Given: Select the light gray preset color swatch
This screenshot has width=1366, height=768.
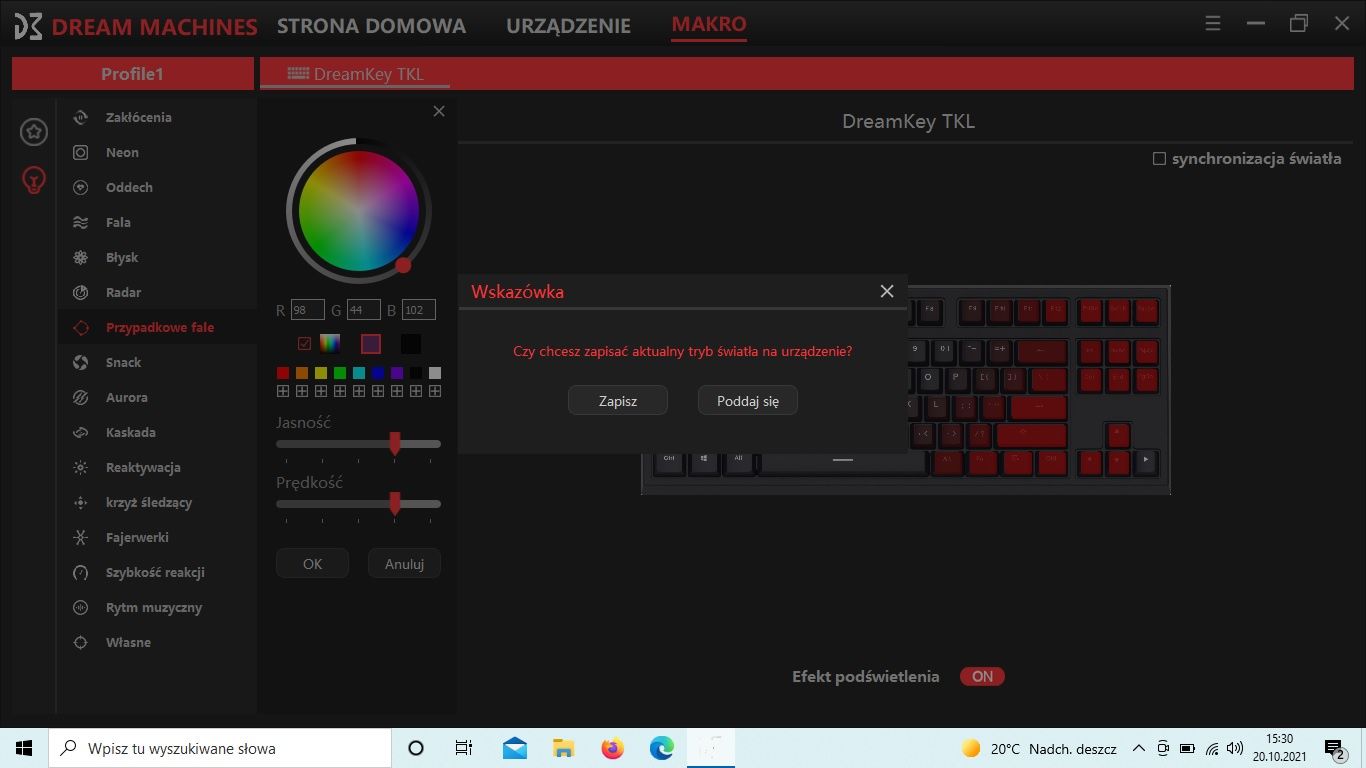Looking at the screenshot, I should pyautogui.click(x=435, y=373).
